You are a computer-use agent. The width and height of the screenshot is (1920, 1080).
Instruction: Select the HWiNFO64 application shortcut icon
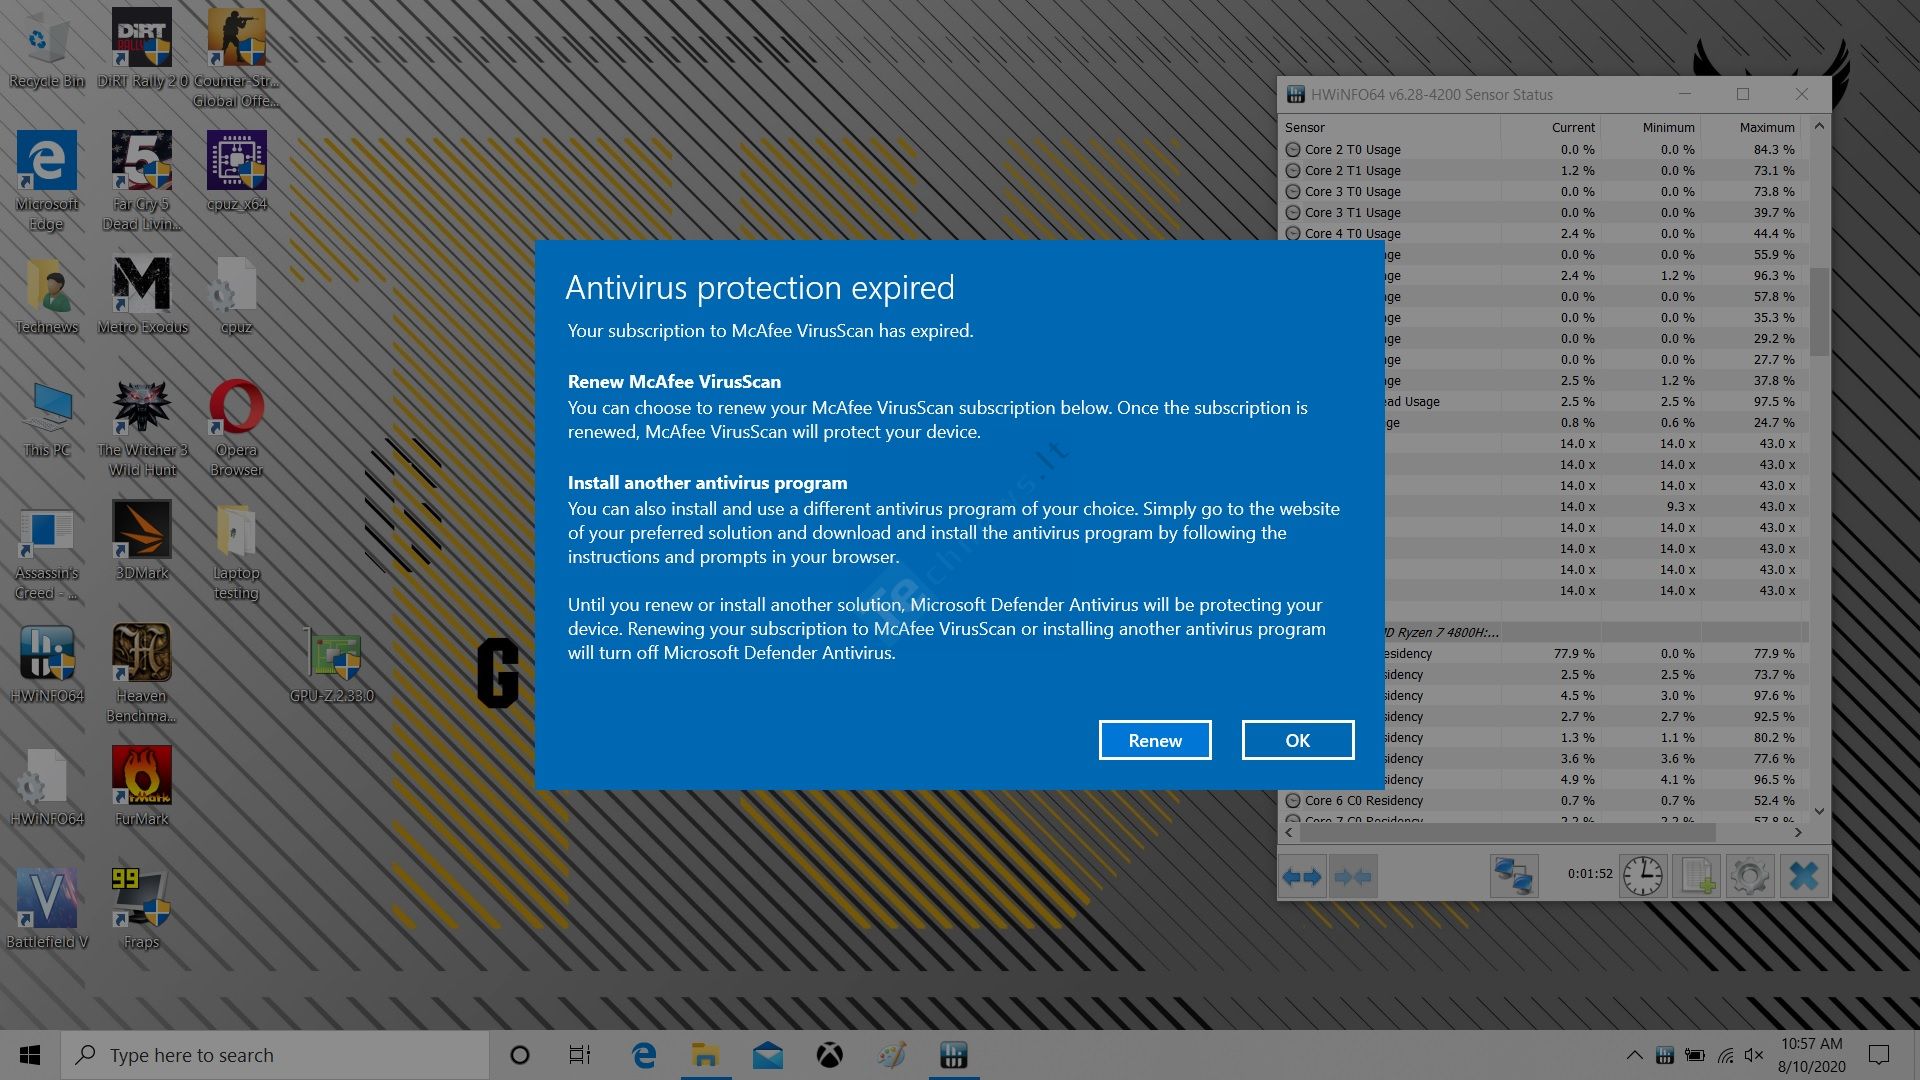pyautogui.click(x=46, y=665)
